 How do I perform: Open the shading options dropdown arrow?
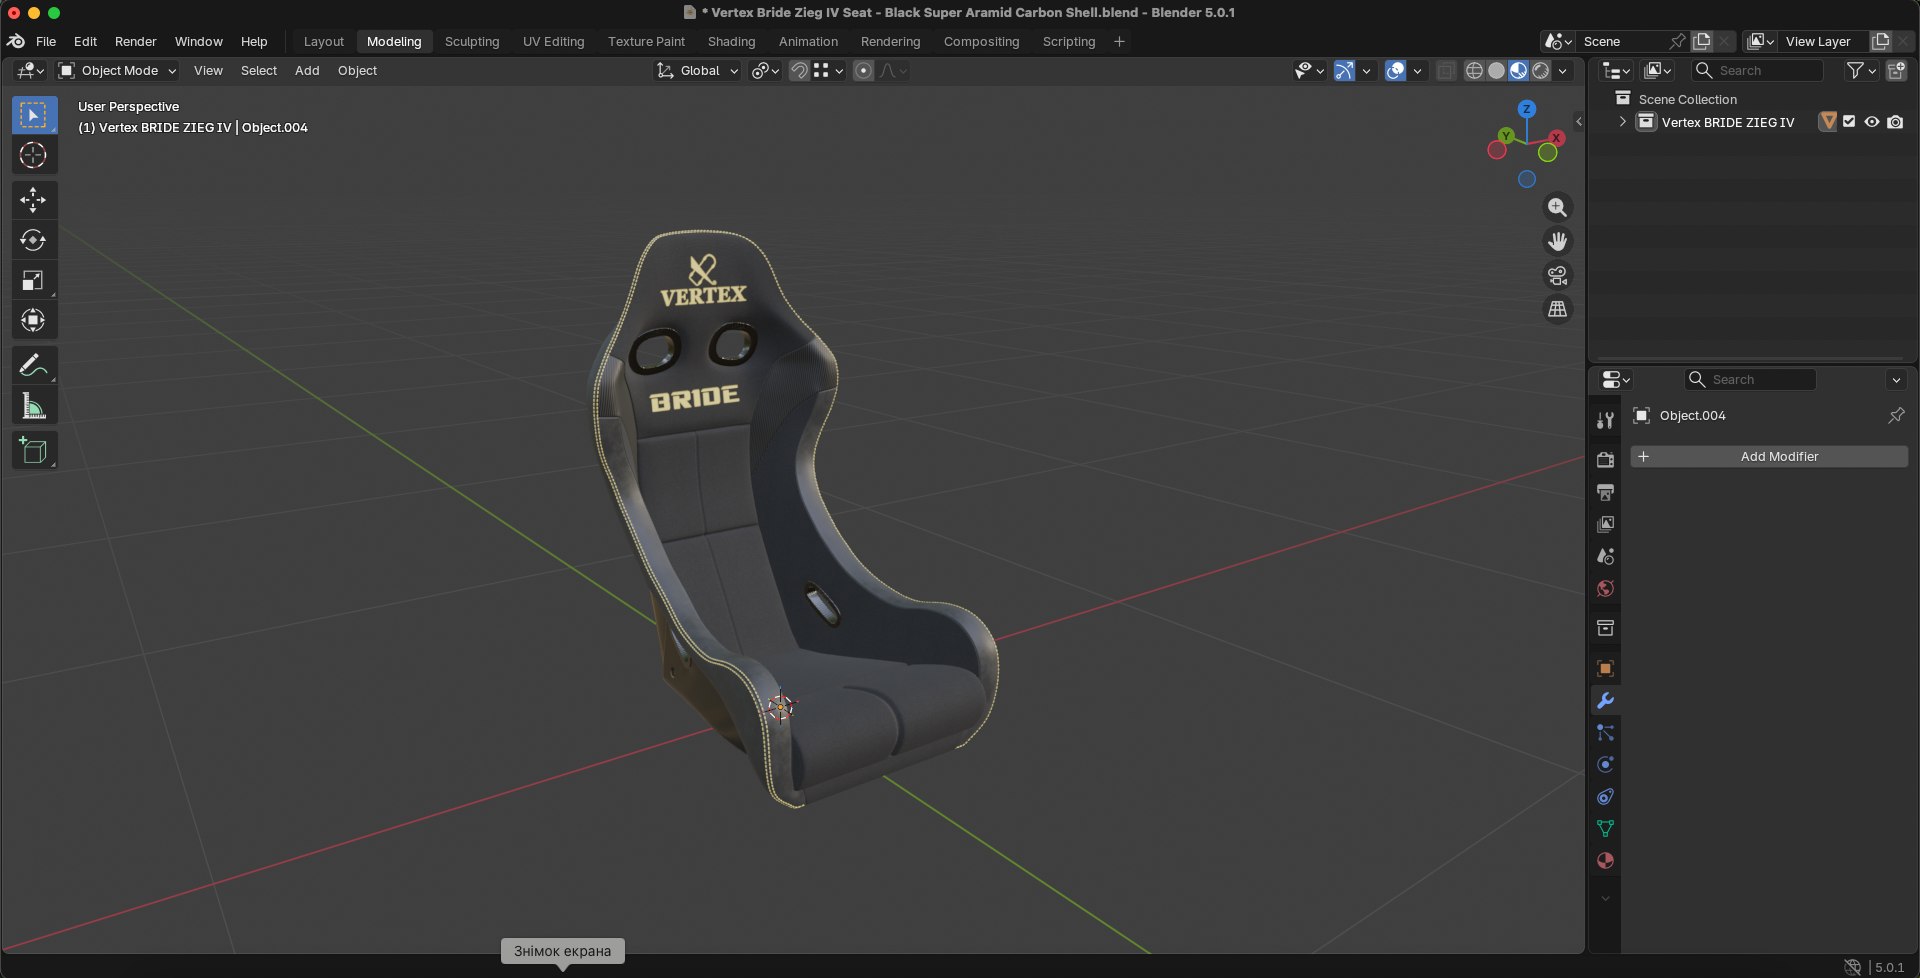coord(1563,70)
